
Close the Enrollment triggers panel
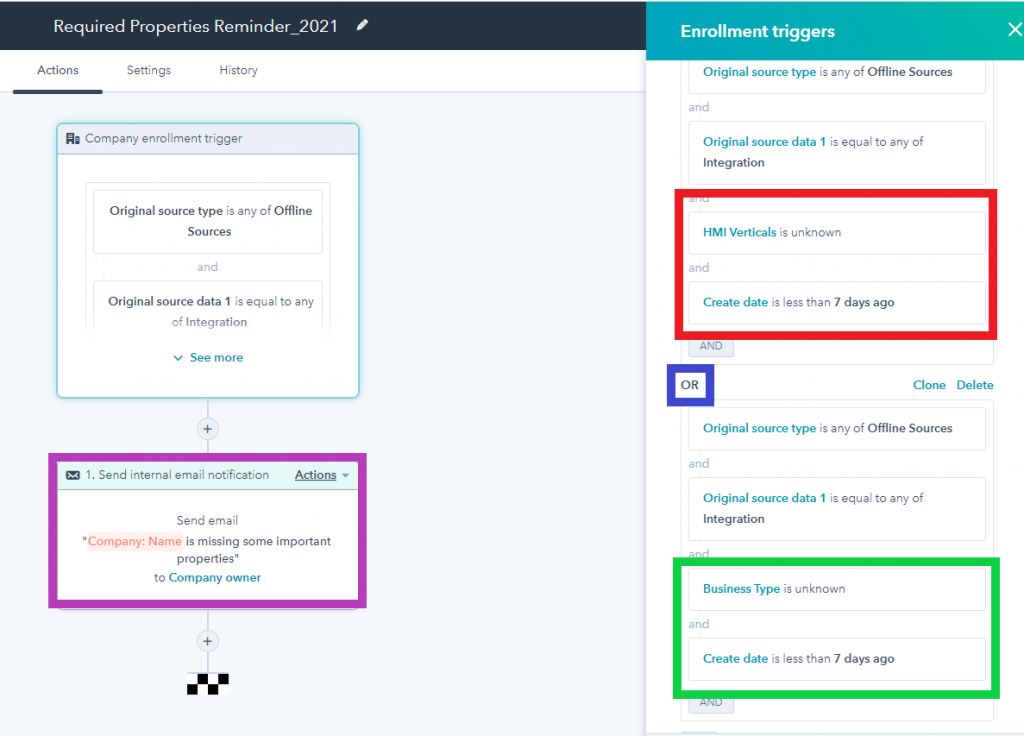(x=1014, y=30)
